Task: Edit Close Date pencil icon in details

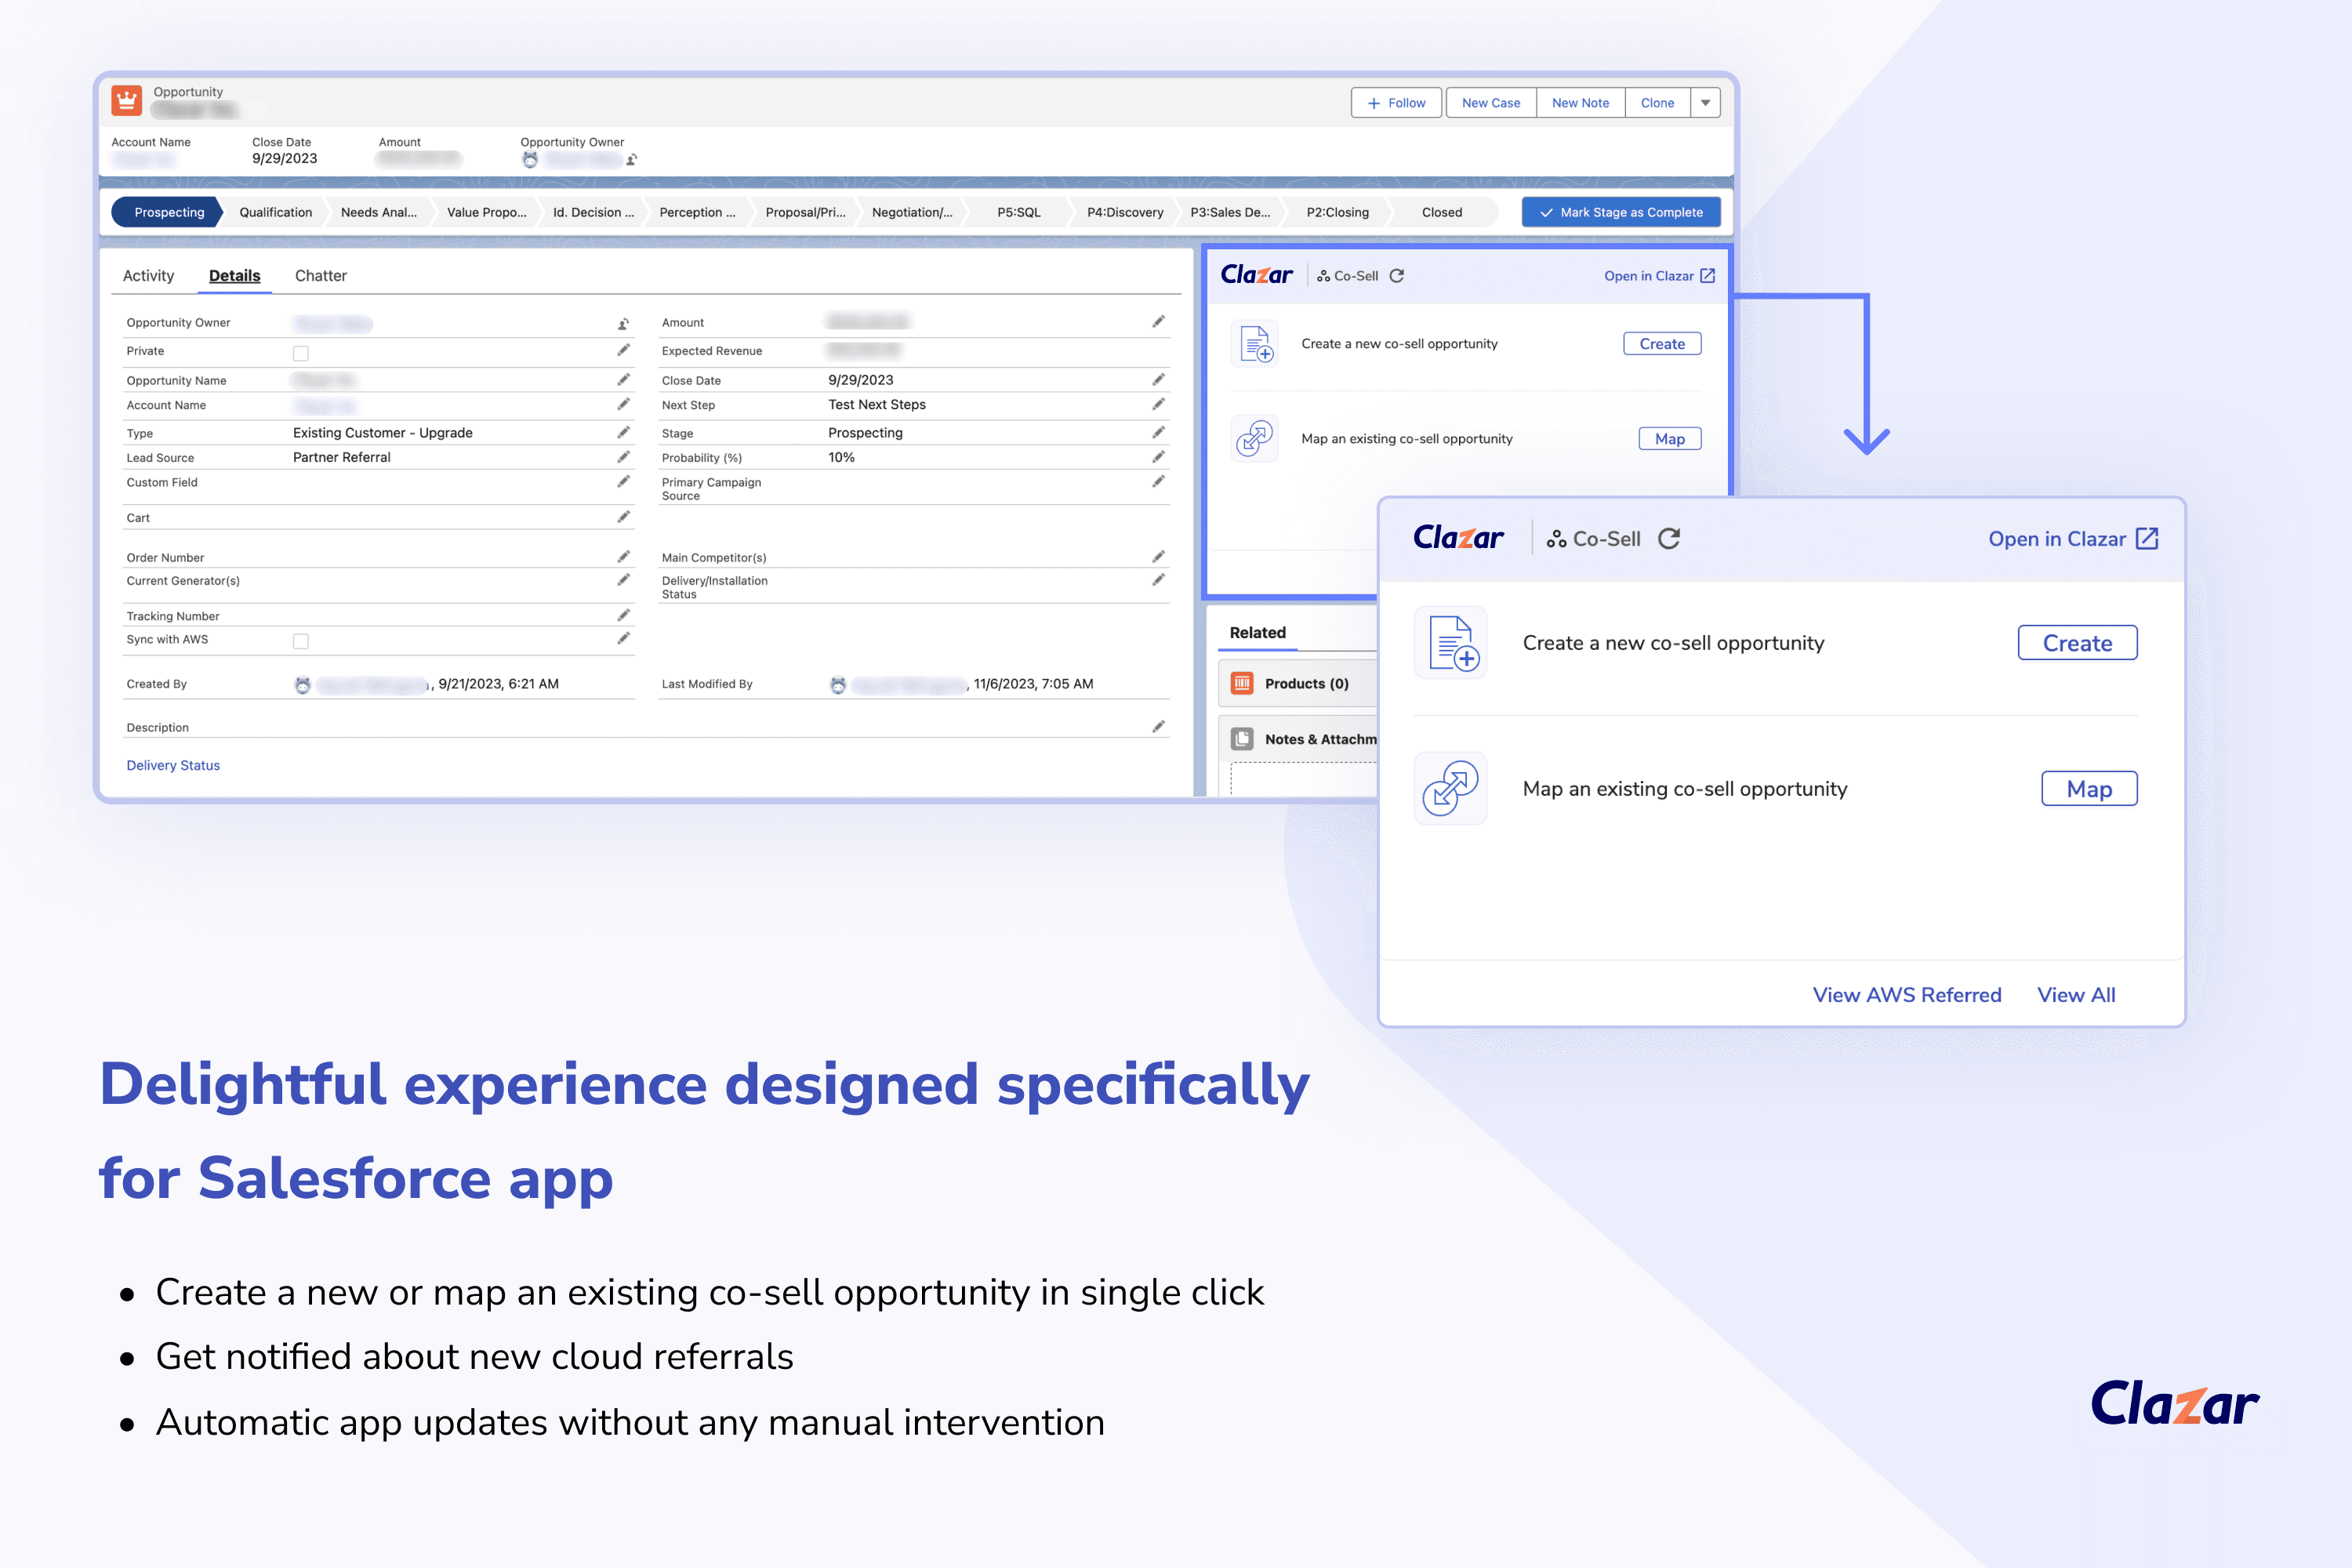Action: 1158,380
